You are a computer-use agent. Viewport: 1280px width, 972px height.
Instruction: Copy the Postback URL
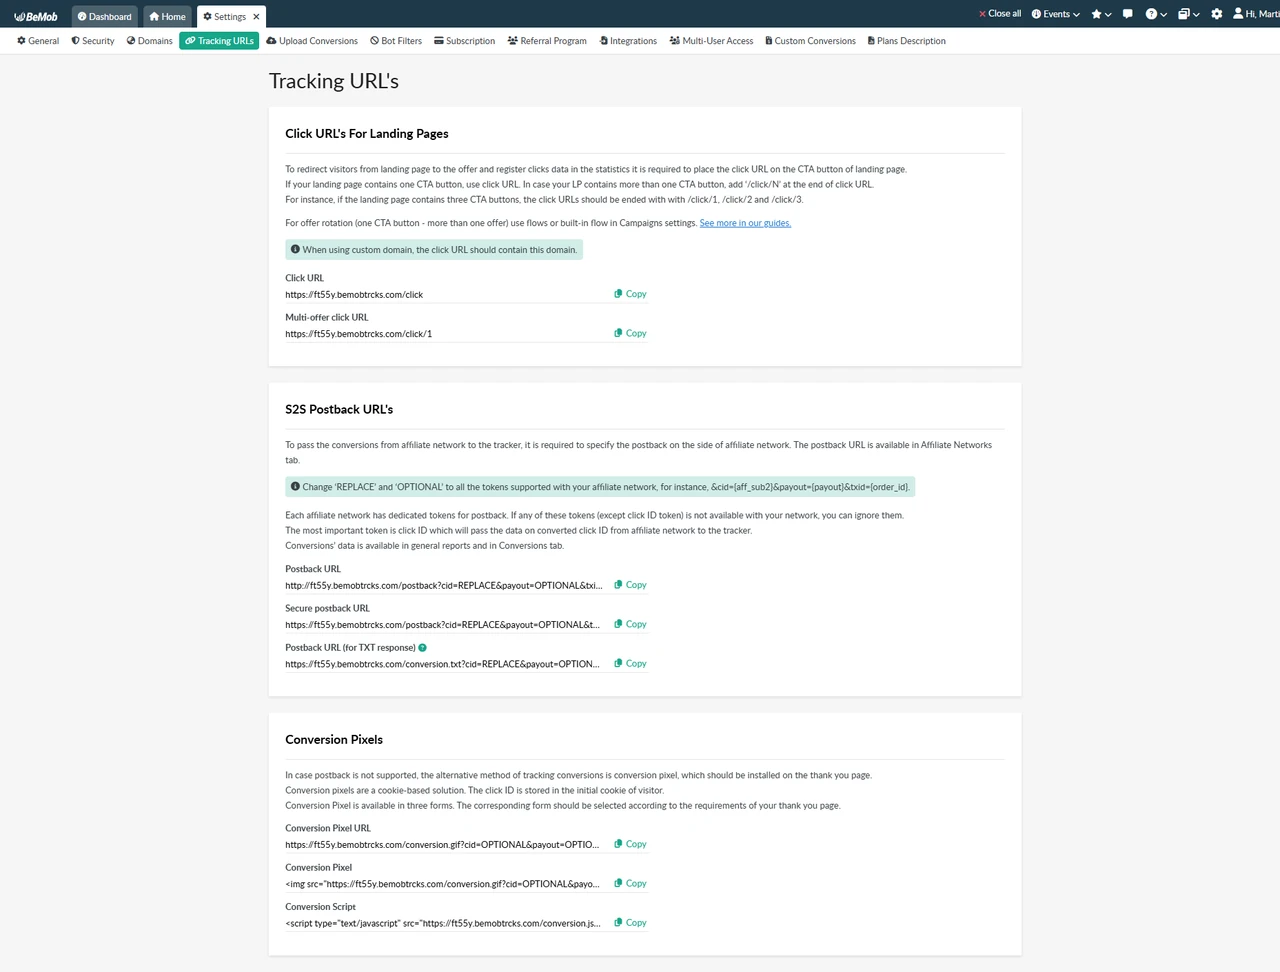coord(631,585)
